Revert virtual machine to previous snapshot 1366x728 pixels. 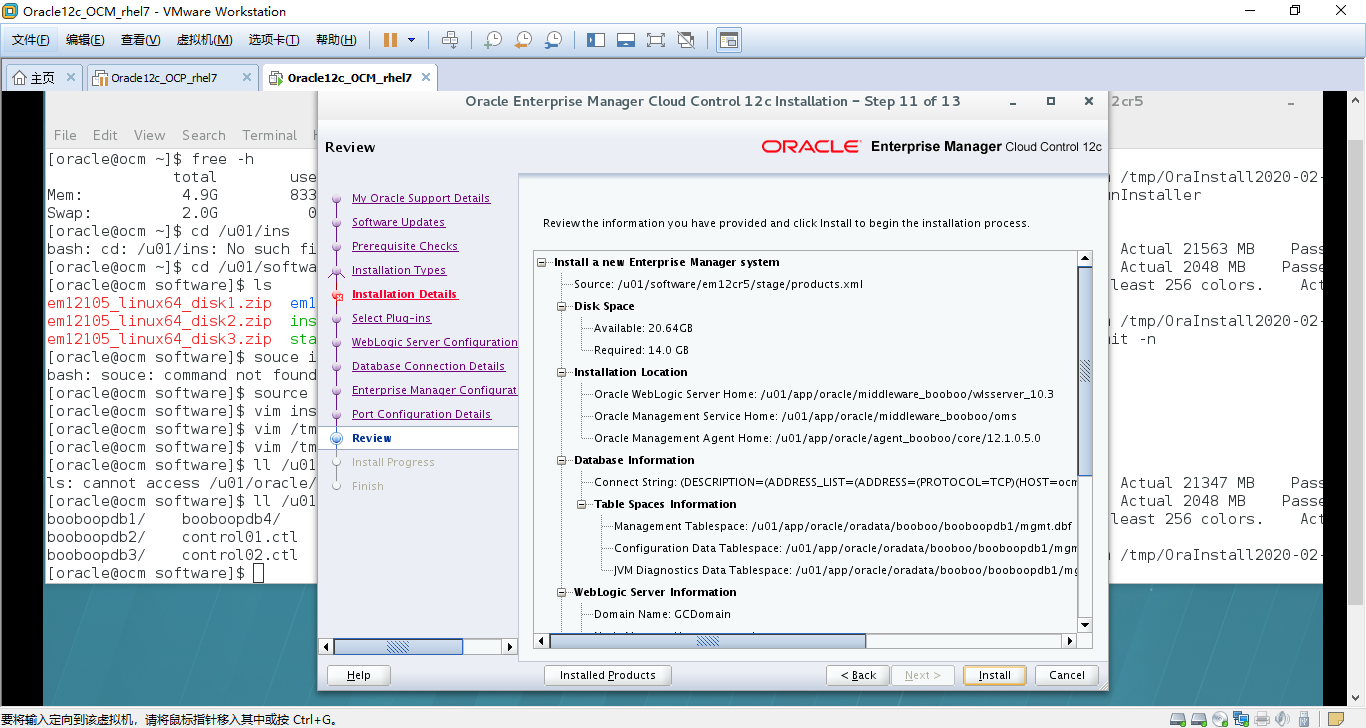[x=522, y=40]
